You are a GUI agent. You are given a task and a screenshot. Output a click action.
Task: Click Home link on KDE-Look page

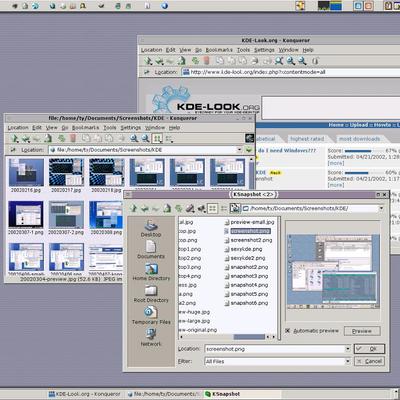point(336,125)
